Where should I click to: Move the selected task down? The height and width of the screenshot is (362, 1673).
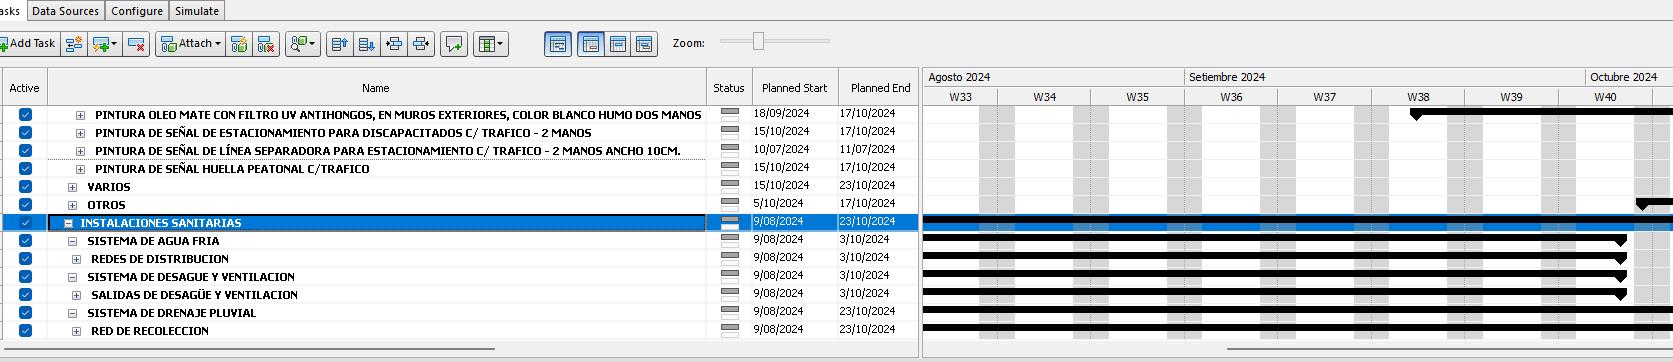tap(367, 44)
